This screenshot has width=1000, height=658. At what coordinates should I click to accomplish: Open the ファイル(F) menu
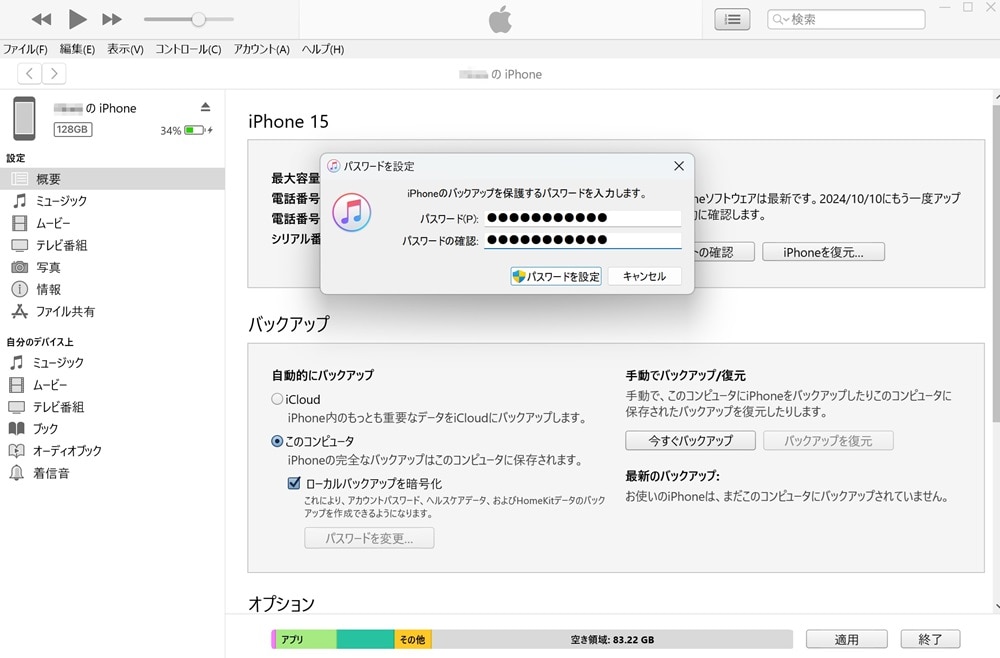coord(25,49)
